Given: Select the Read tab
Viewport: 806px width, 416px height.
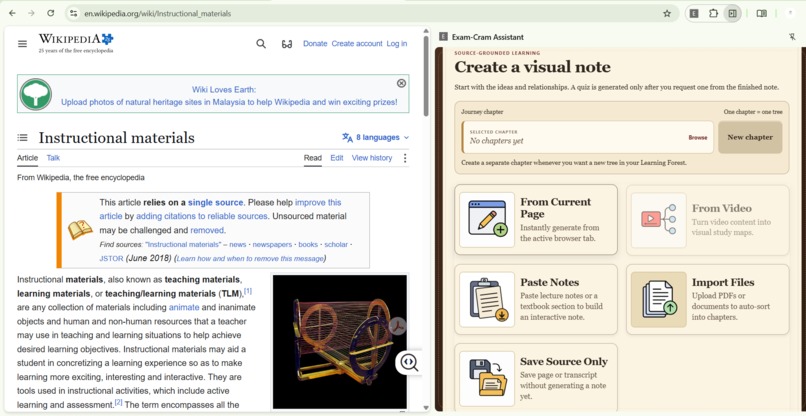Looking at the screenshot, I should click(313, 158).
